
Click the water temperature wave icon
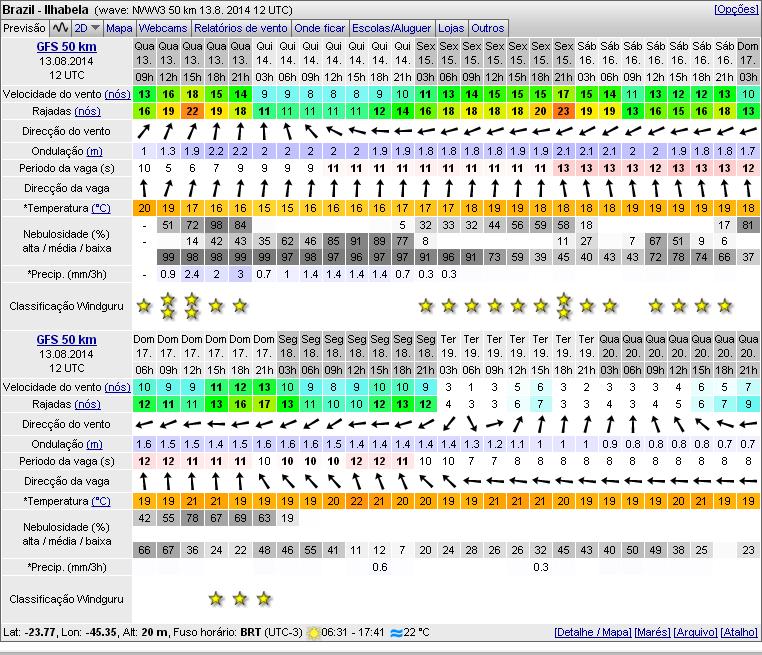tap(396, 633)
